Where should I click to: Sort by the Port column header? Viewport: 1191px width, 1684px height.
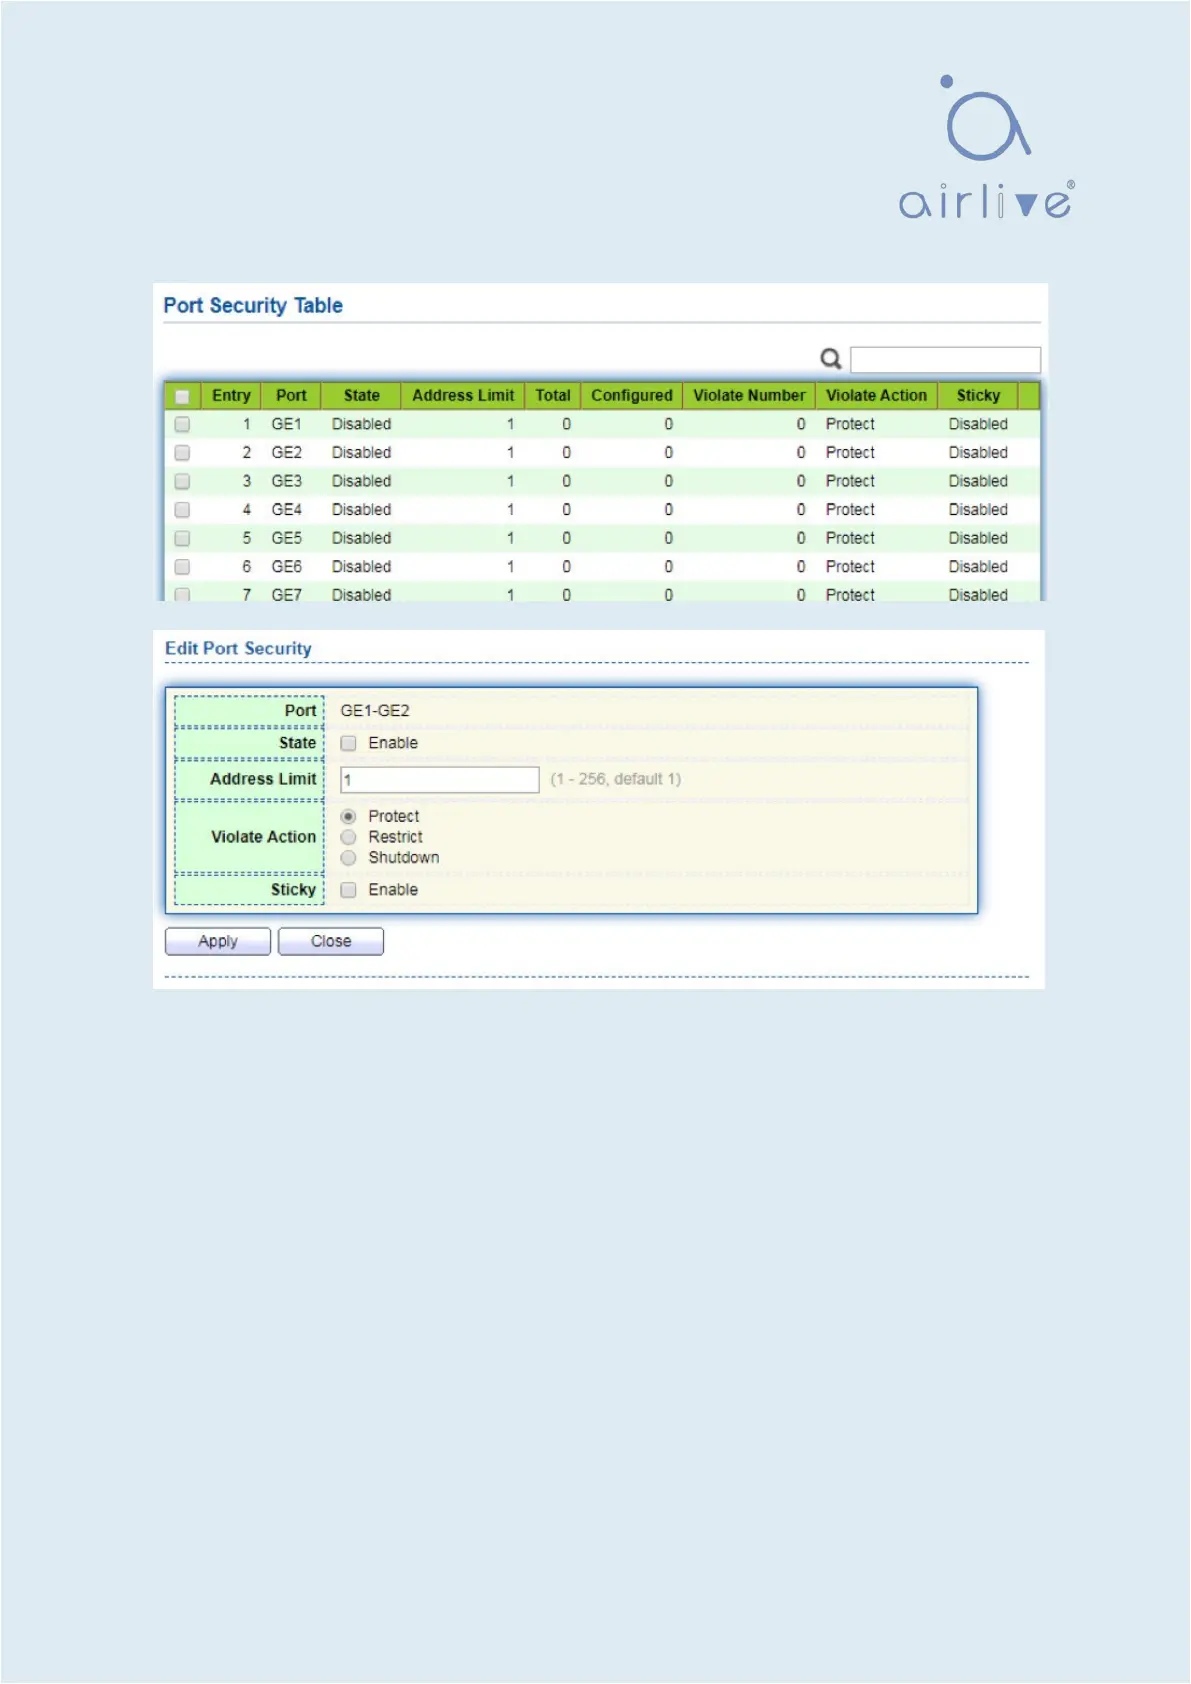tap(291, 396)
